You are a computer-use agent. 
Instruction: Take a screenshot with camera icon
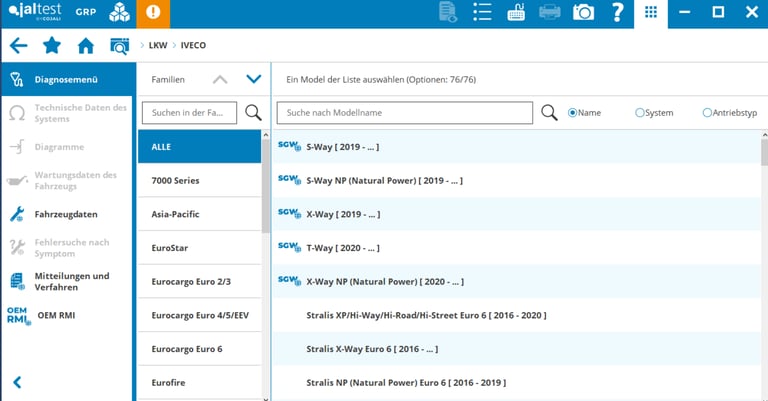click(x=583, y=12)
